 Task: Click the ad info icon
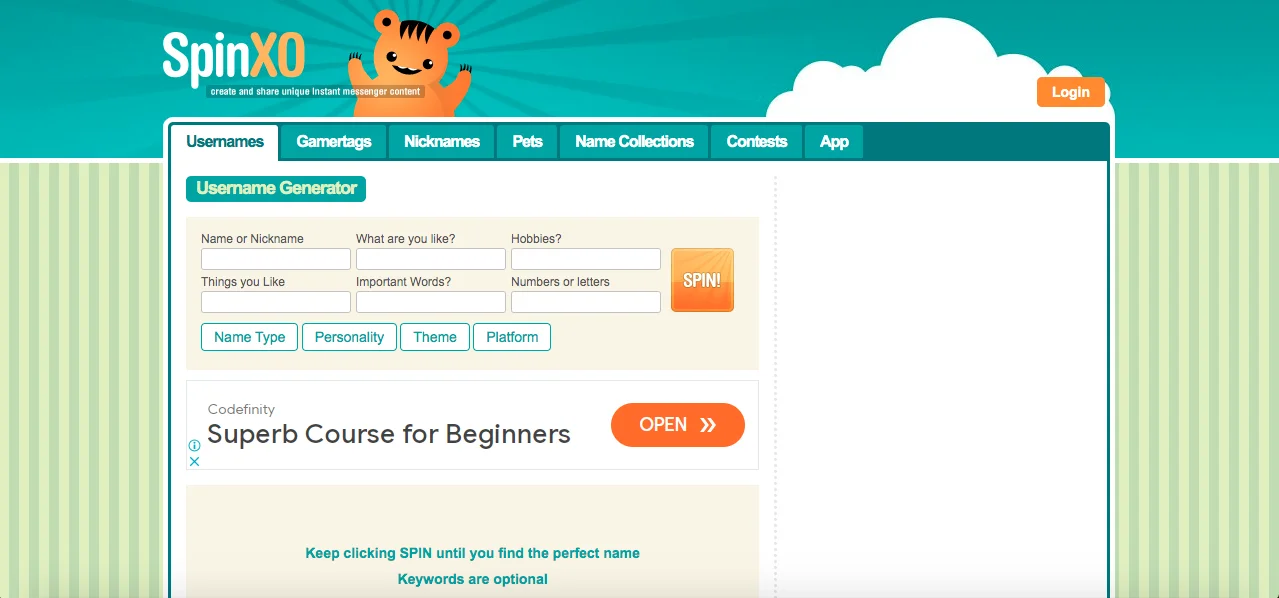point(194,446)
